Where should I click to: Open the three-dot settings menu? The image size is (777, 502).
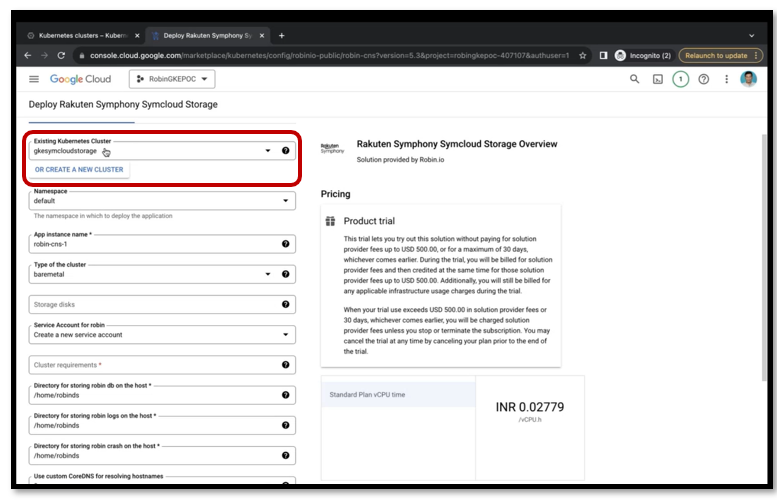pos(726,79)
